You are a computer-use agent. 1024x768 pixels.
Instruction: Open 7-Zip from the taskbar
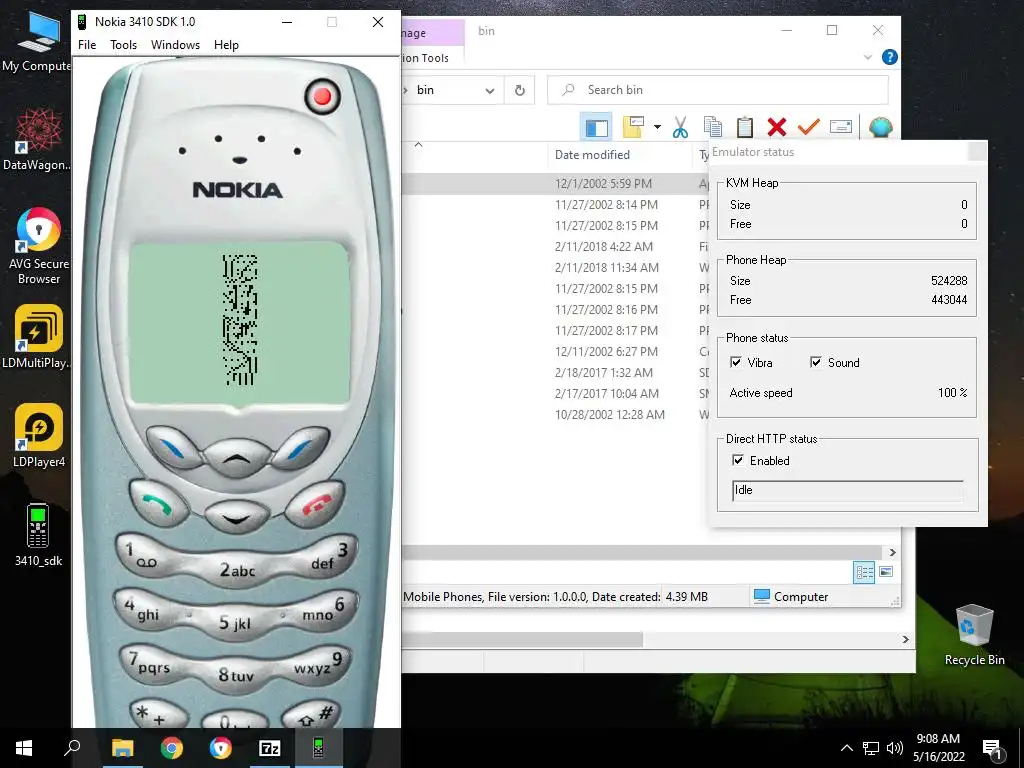[269, 748]
